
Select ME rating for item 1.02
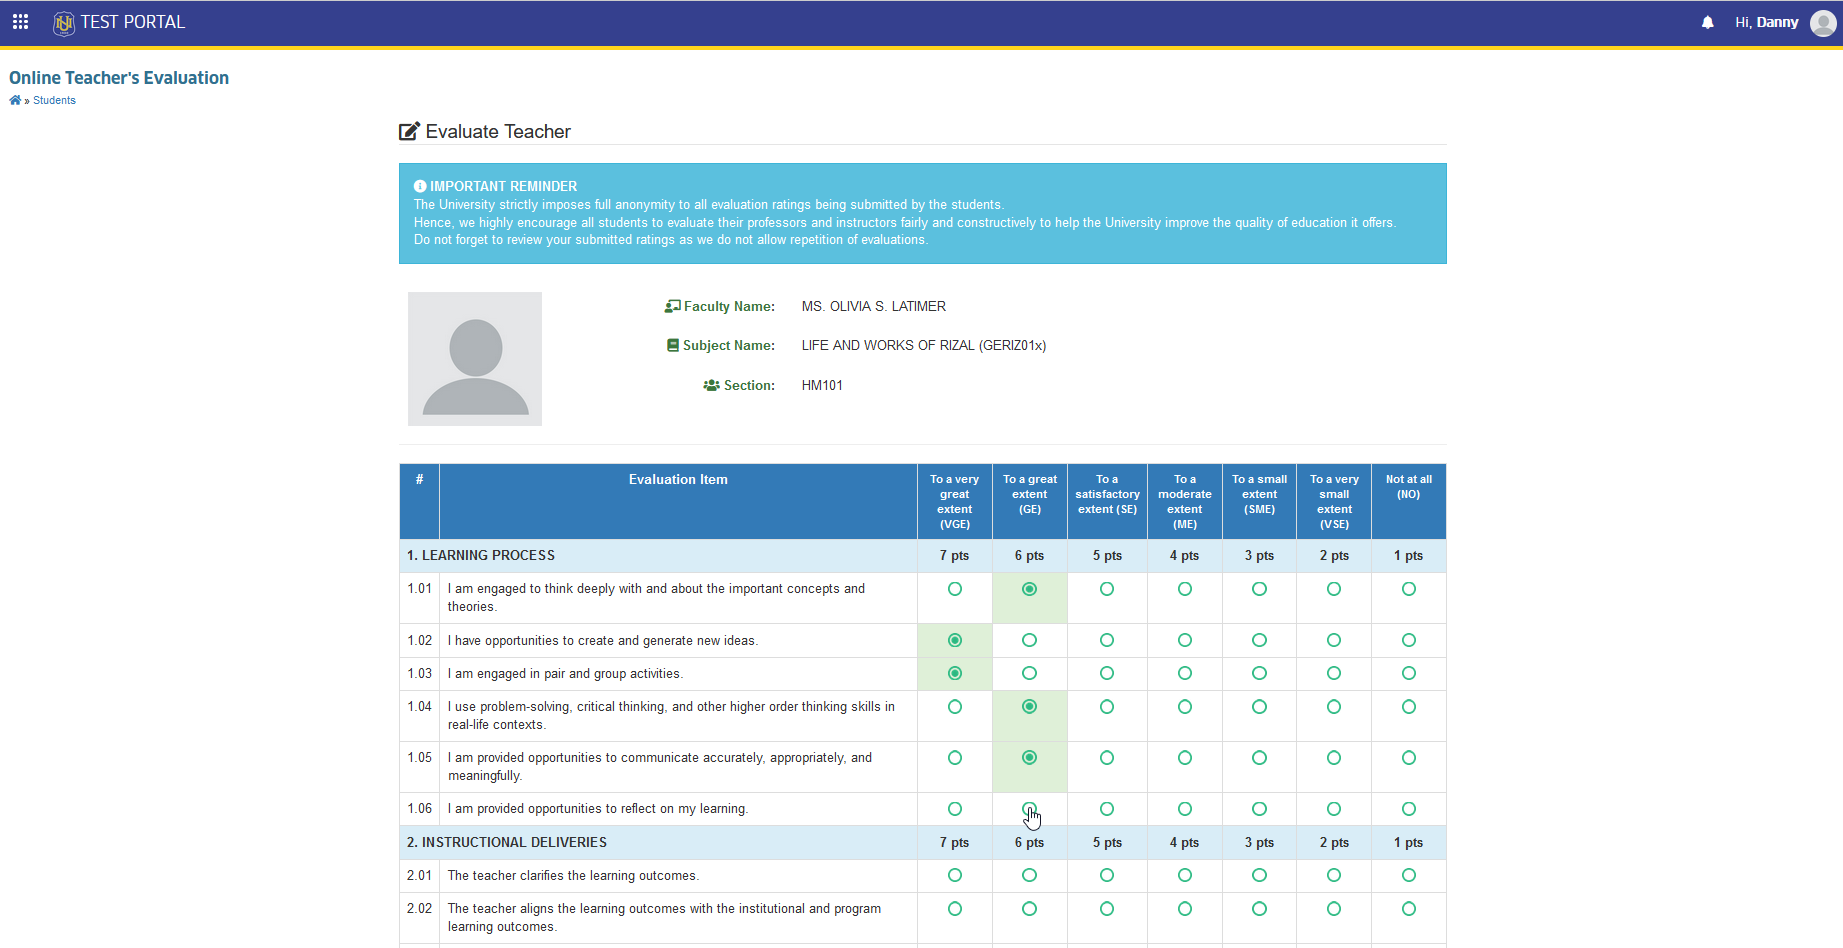[1185, 640]
